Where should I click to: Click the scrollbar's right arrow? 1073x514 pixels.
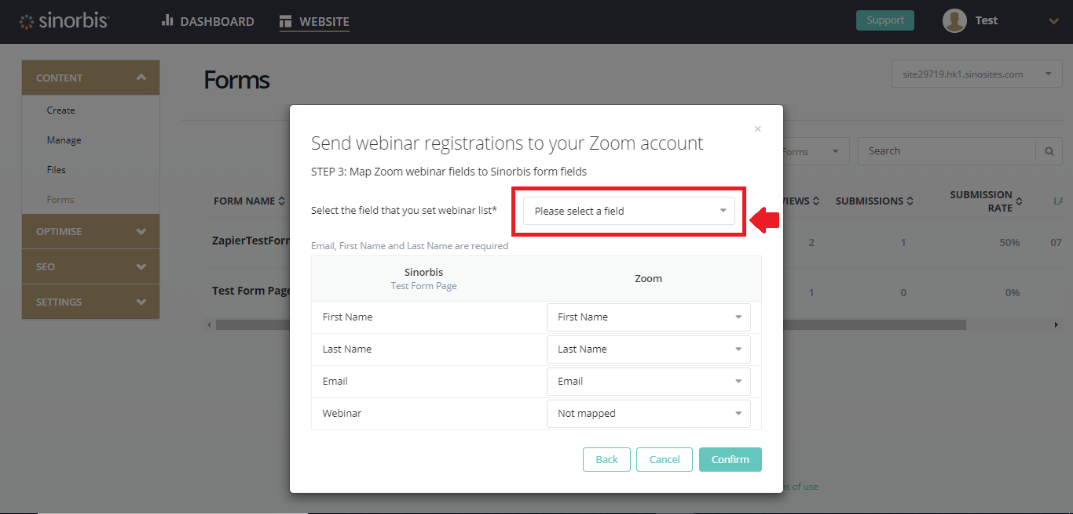coord(1055,324)
